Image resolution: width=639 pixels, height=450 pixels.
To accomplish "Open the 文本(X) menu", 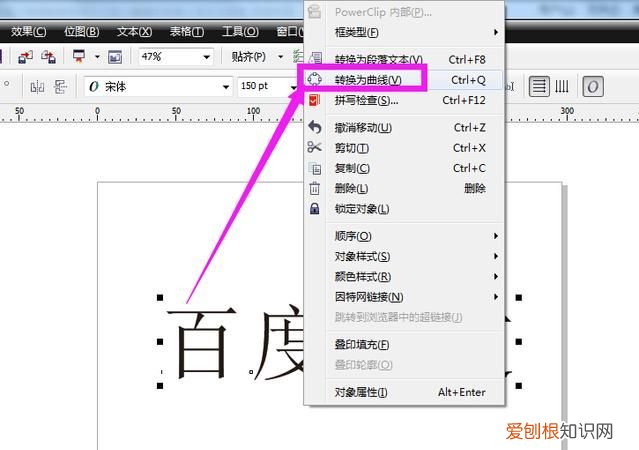I will (x=134, y=31).
